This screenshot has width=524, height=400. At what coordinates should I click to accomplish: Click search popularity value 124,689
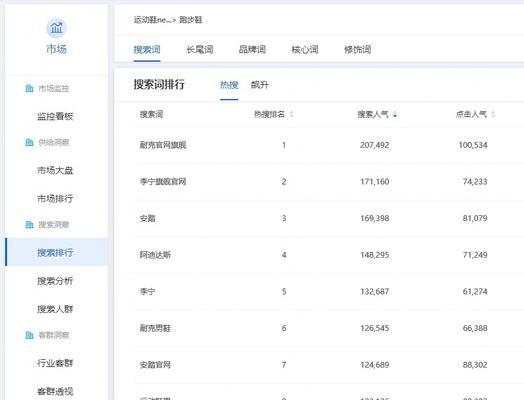[x=375, y=365]
